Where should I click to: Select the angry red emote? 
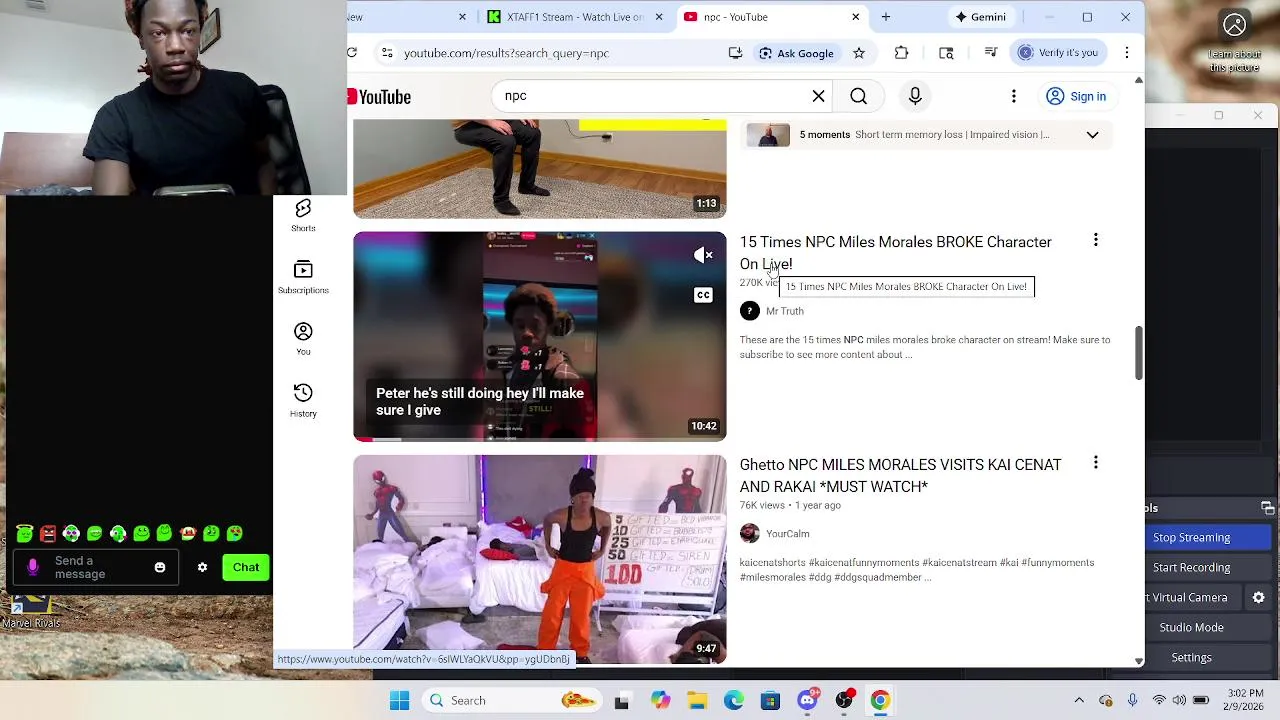click(x=47, y=534)
